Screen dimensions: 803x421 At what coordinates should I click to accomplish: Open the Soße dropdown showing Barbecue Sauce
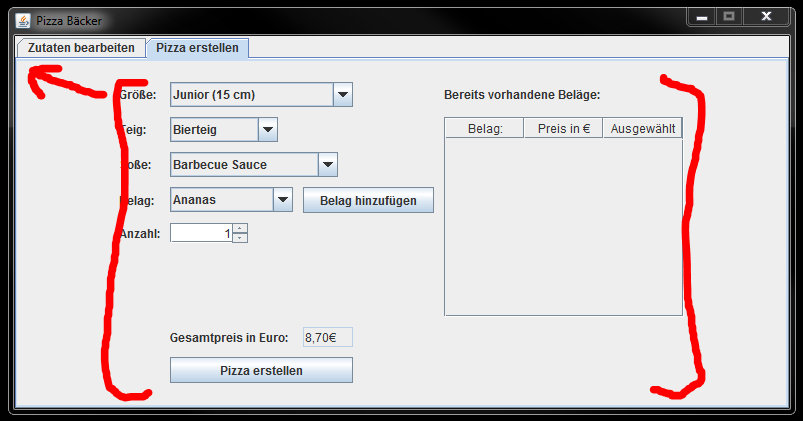tap(327, 164)
